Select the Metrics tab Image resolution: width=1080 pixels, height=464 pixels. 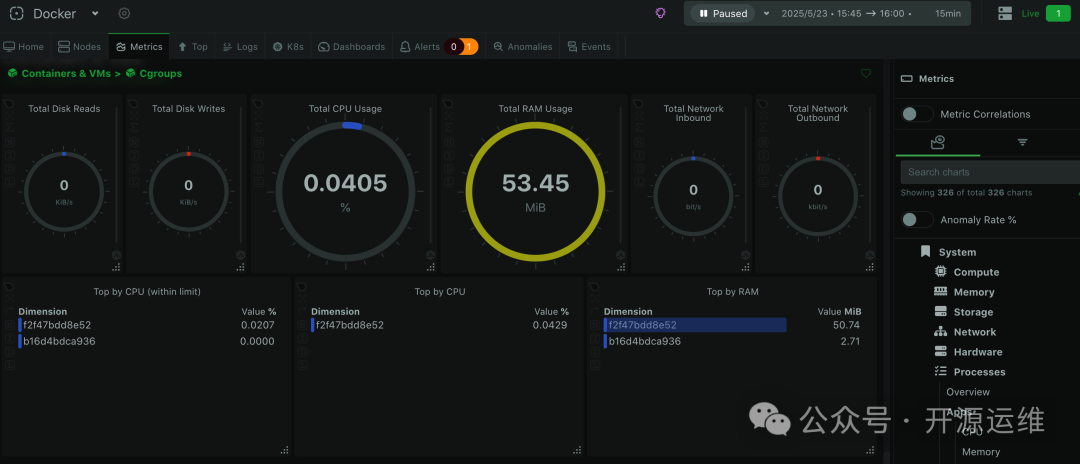pos(139,47)
